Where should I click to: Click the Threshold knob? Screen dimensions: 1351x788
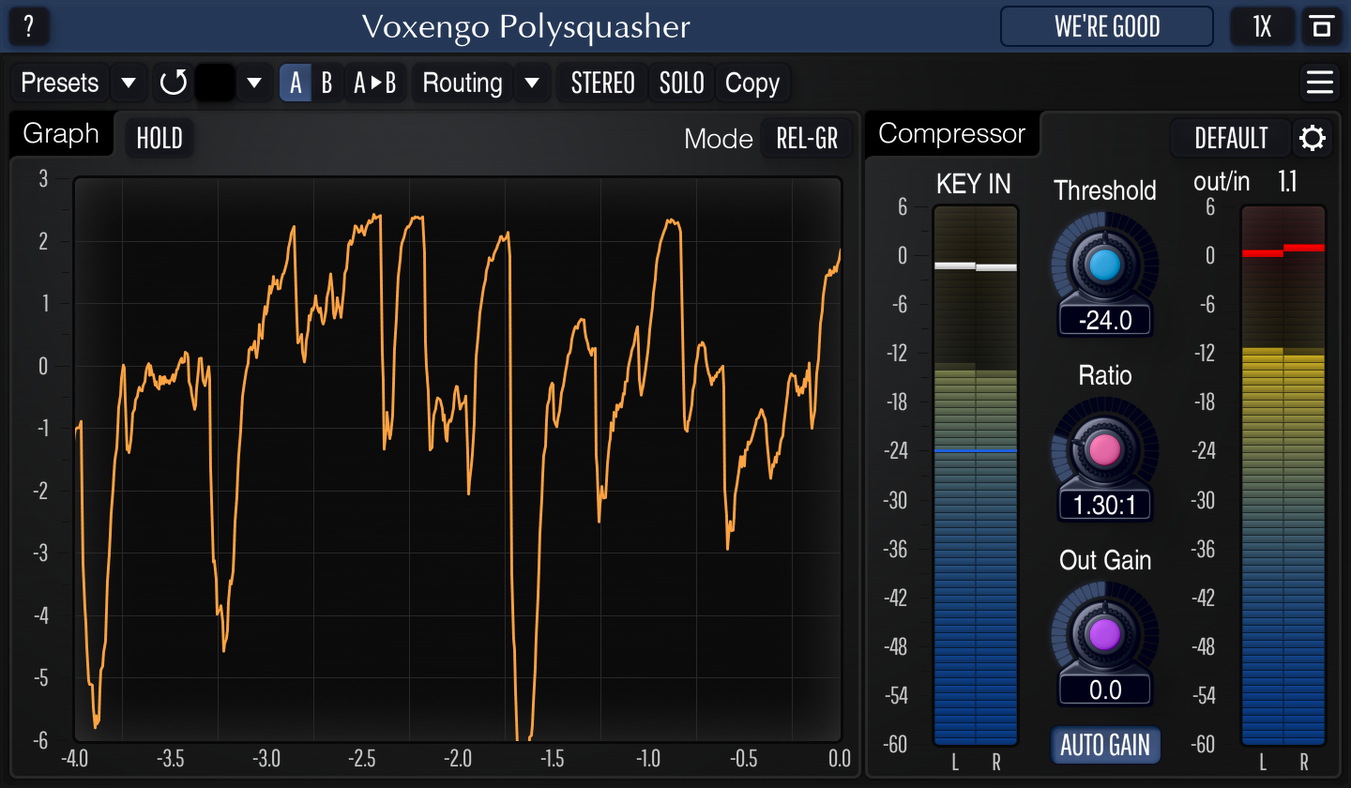pyautogui.click(x=1104, y=262)
